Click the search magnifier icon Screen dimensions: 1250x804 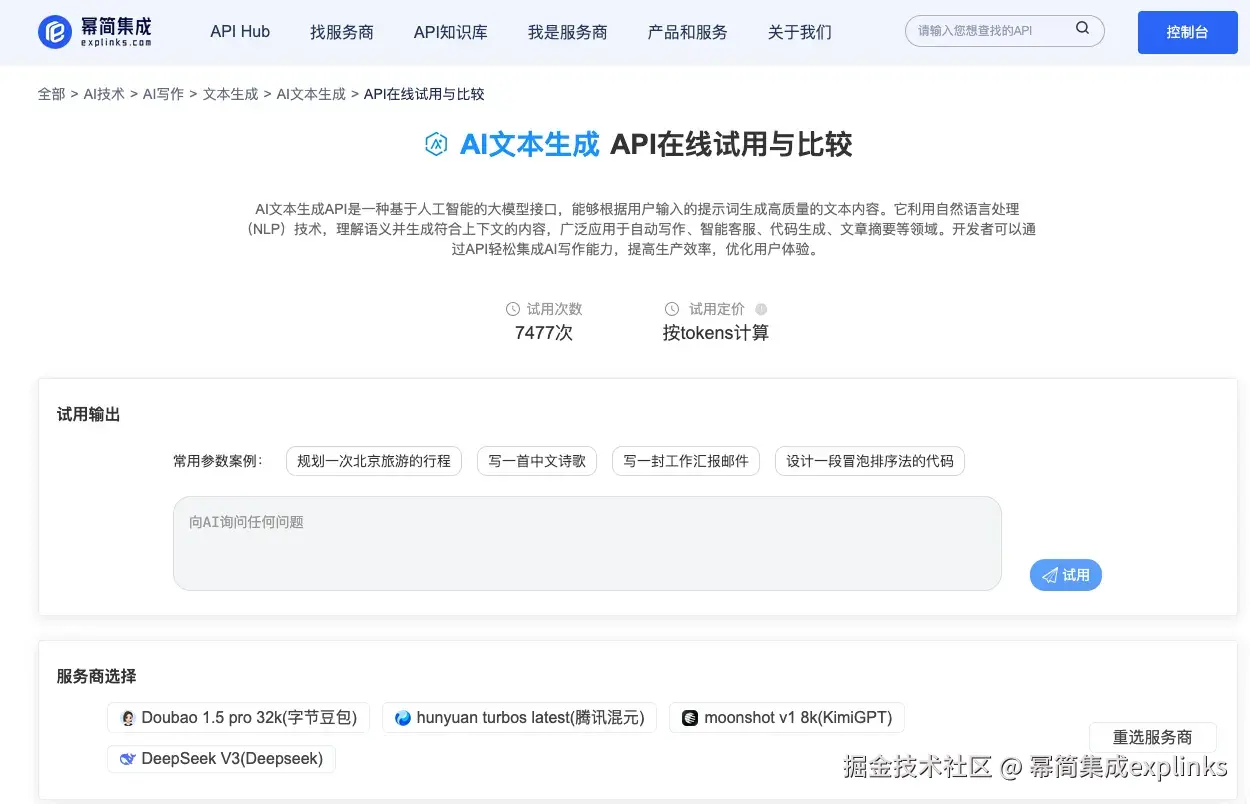[1083, 29]
